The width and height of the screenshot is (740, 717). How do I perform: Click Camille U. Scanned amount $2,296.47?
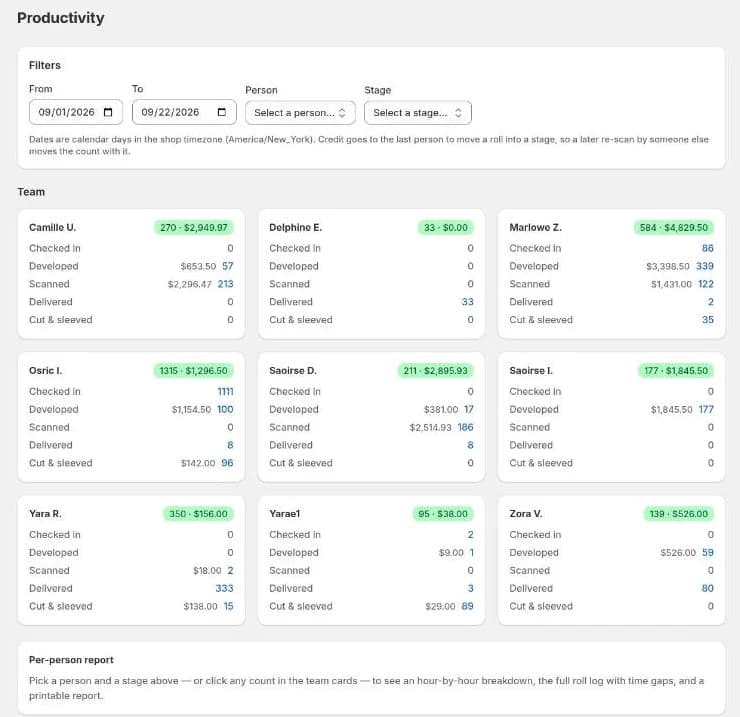point(190,284)
